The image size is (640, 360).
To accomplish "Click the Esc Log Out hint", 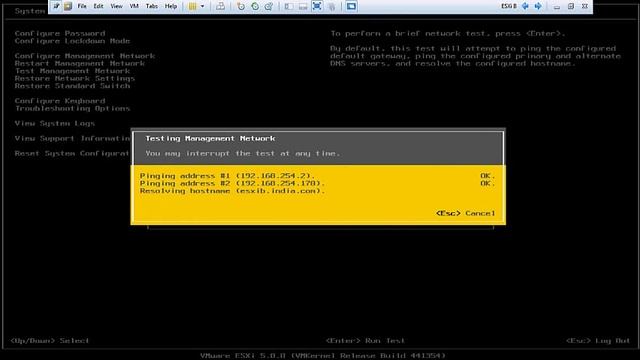I will (598, 340).
